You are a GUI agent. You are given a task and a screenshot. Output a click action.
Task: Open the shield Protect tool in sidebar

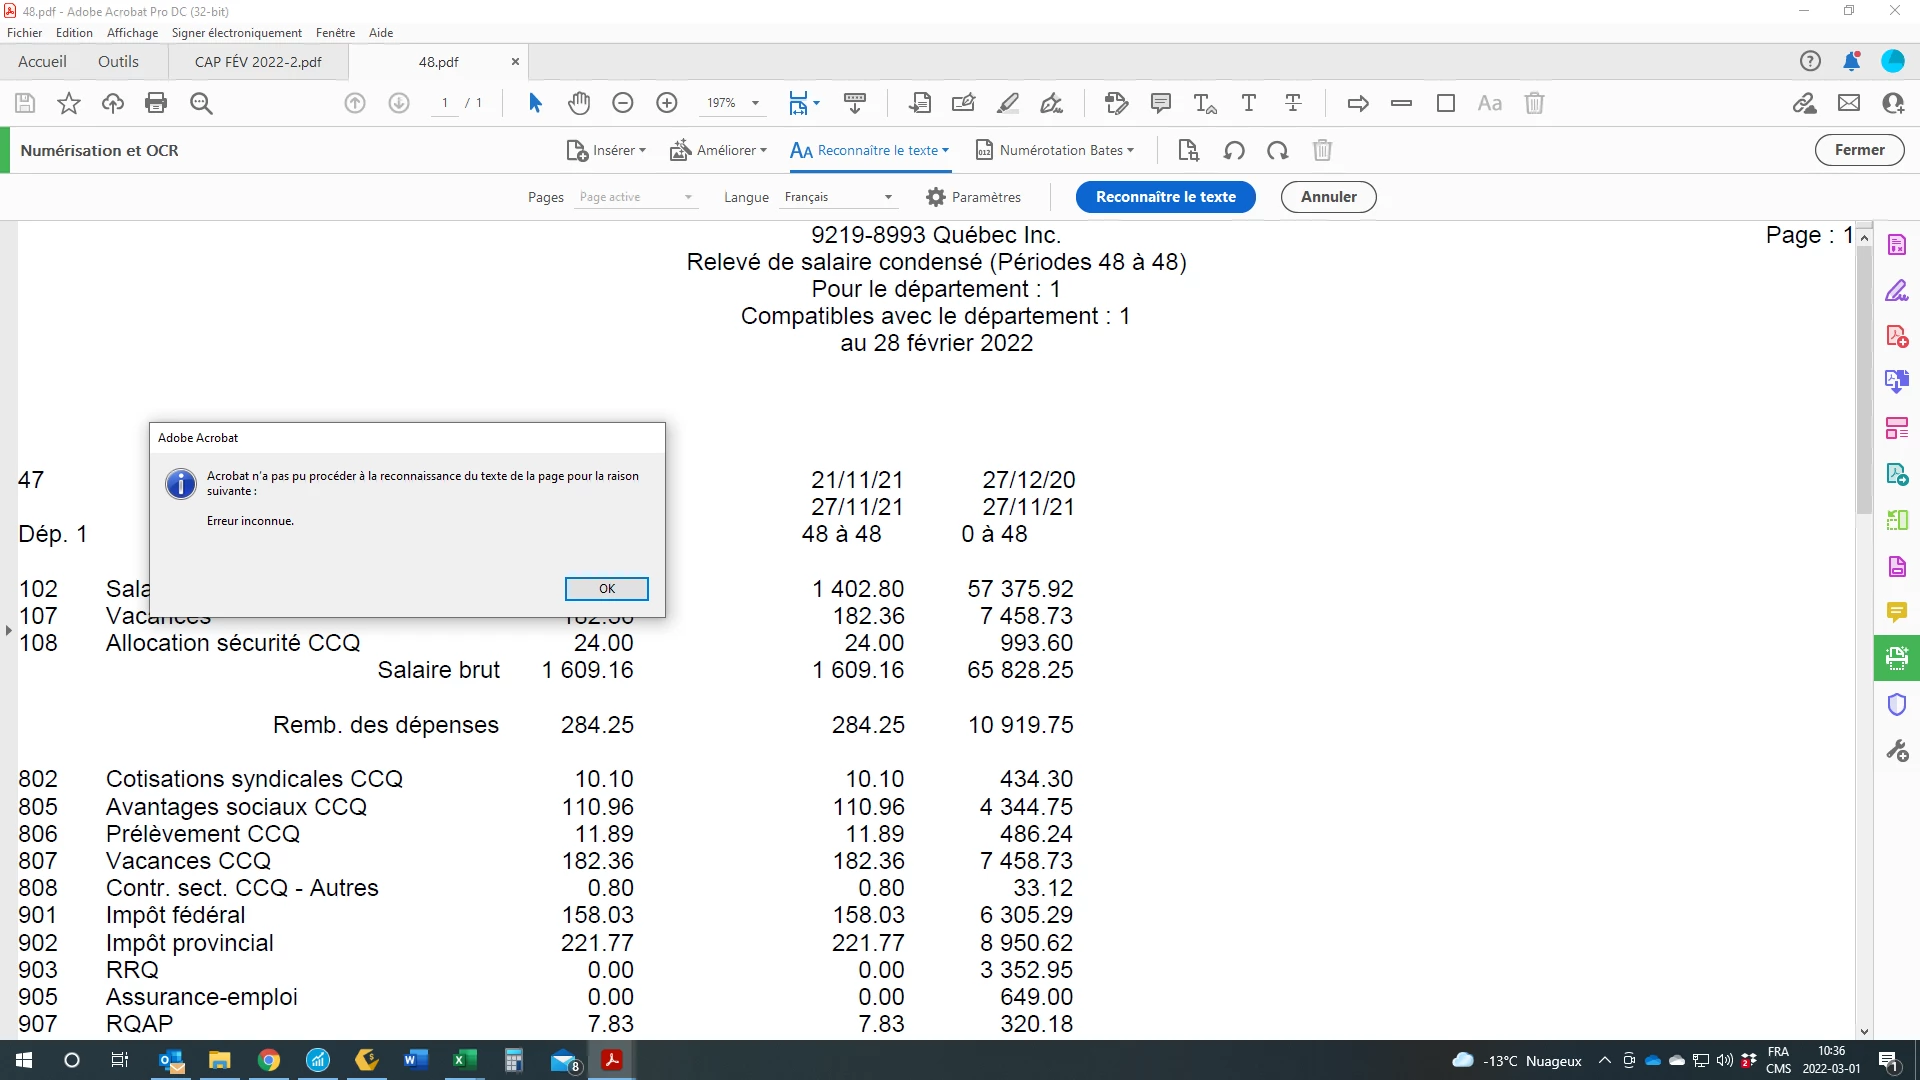(x=1896, y=705)
